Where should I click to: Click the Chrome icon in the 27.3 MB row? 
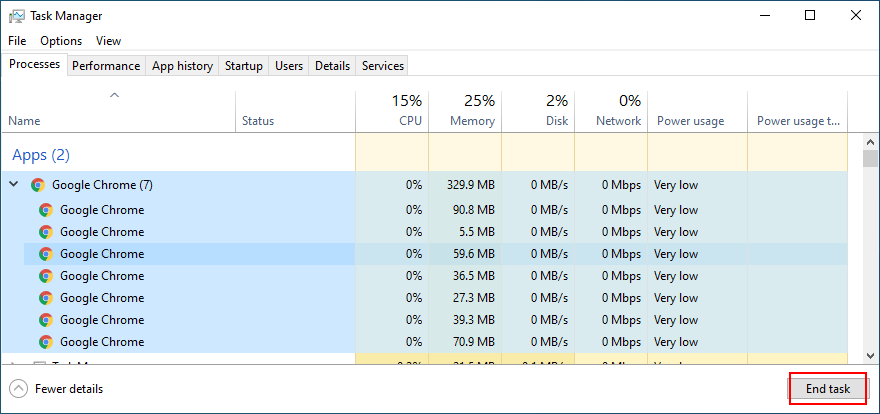pos(45,298)
